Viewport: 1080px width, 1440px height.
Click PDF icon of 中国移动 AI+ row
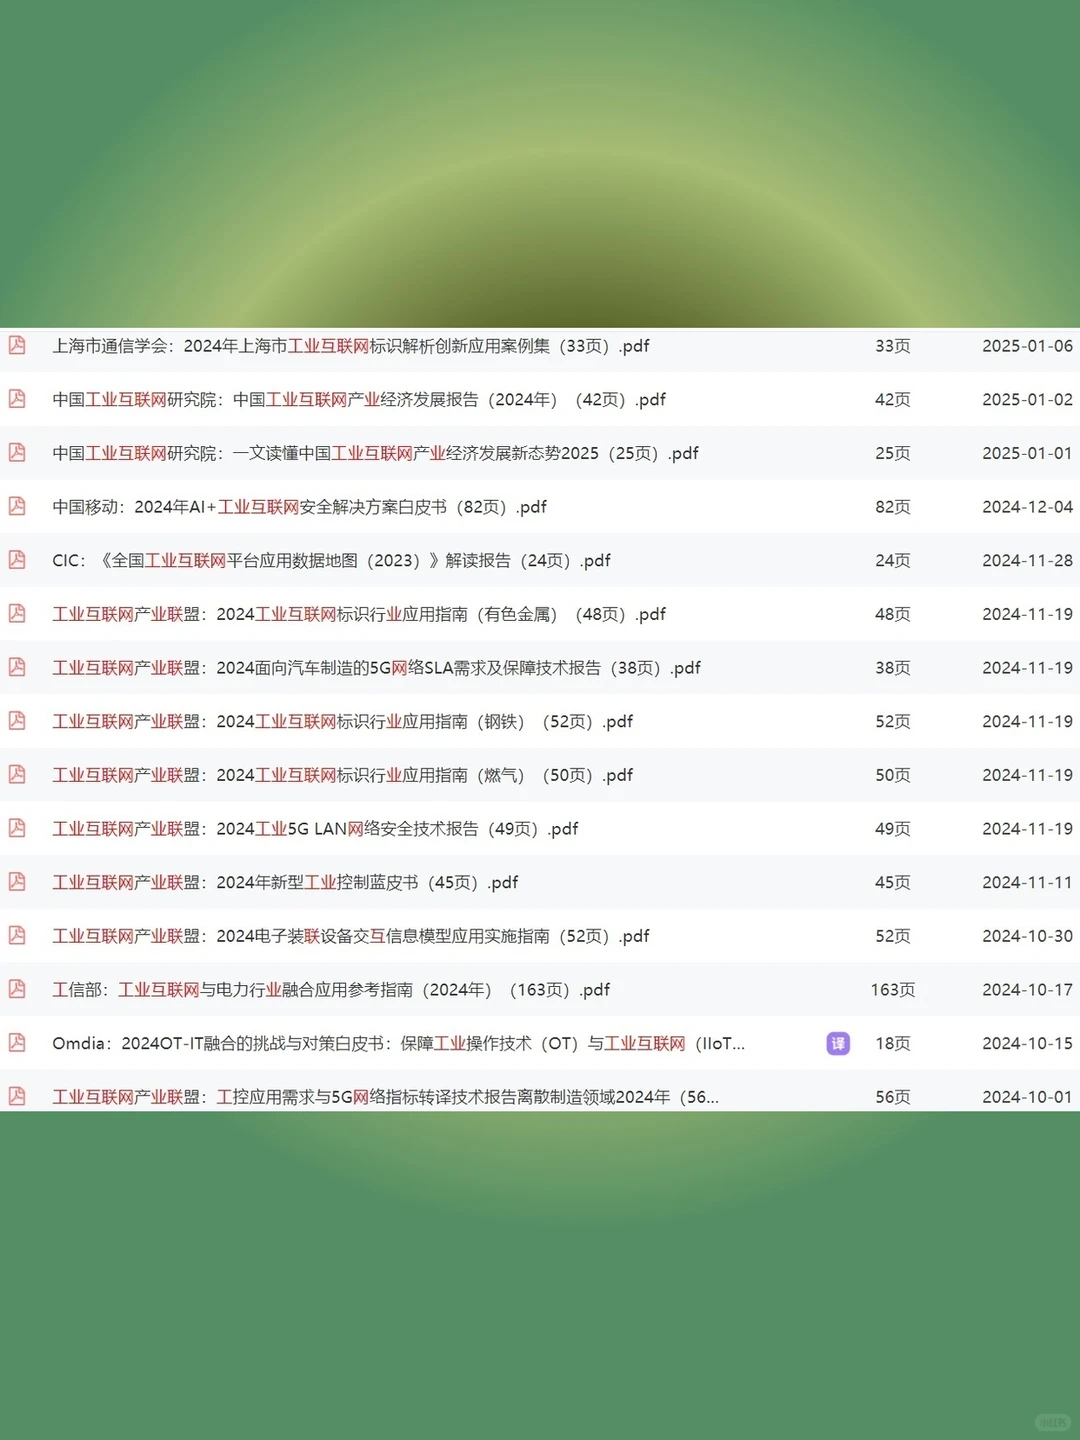point(17,506)
